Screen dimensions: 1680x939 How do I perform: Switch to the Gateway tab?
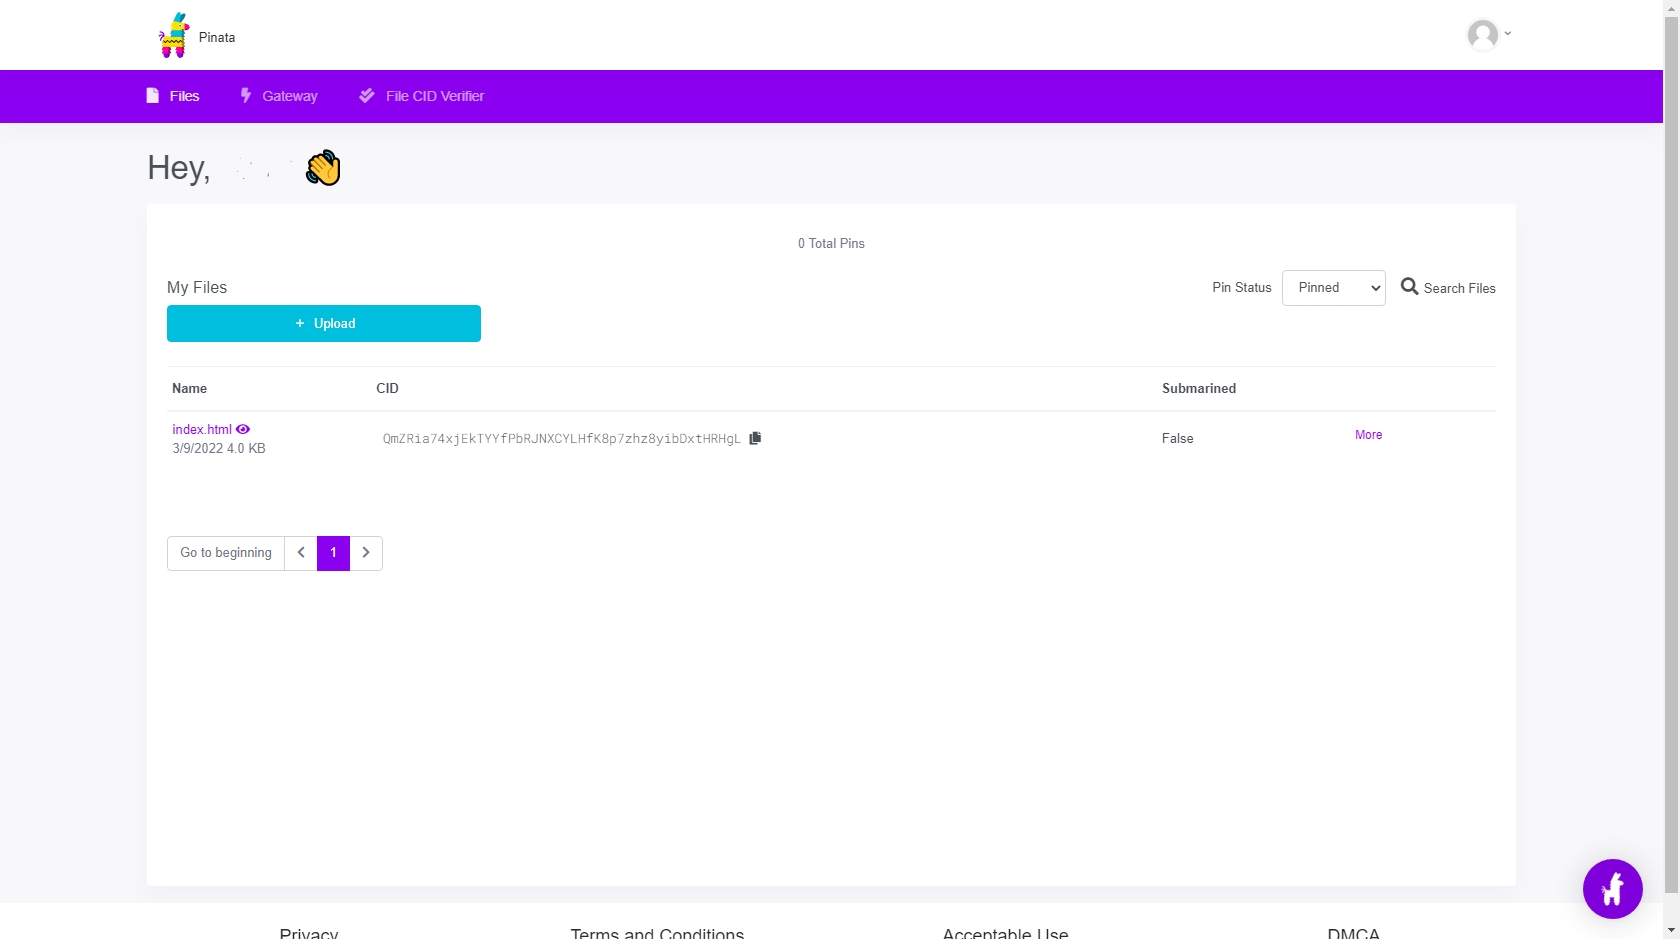pyautogui.click(x=289, y=96)
